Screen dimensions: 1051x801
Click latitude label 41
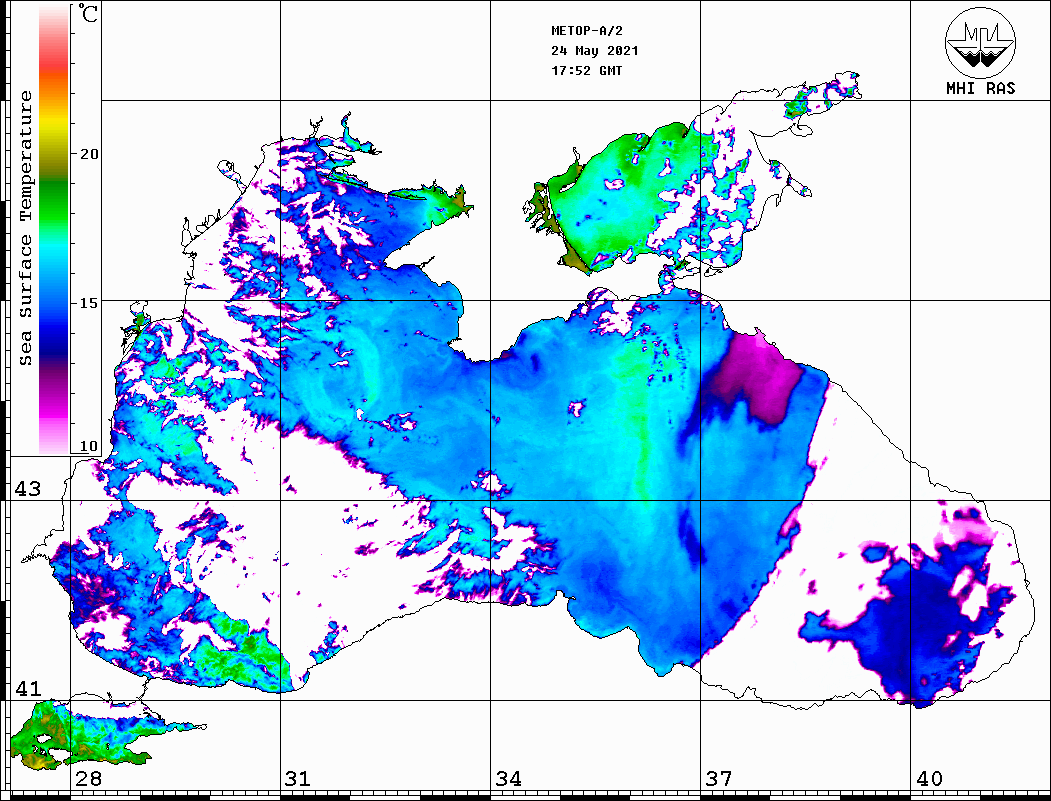coord(27,689)
